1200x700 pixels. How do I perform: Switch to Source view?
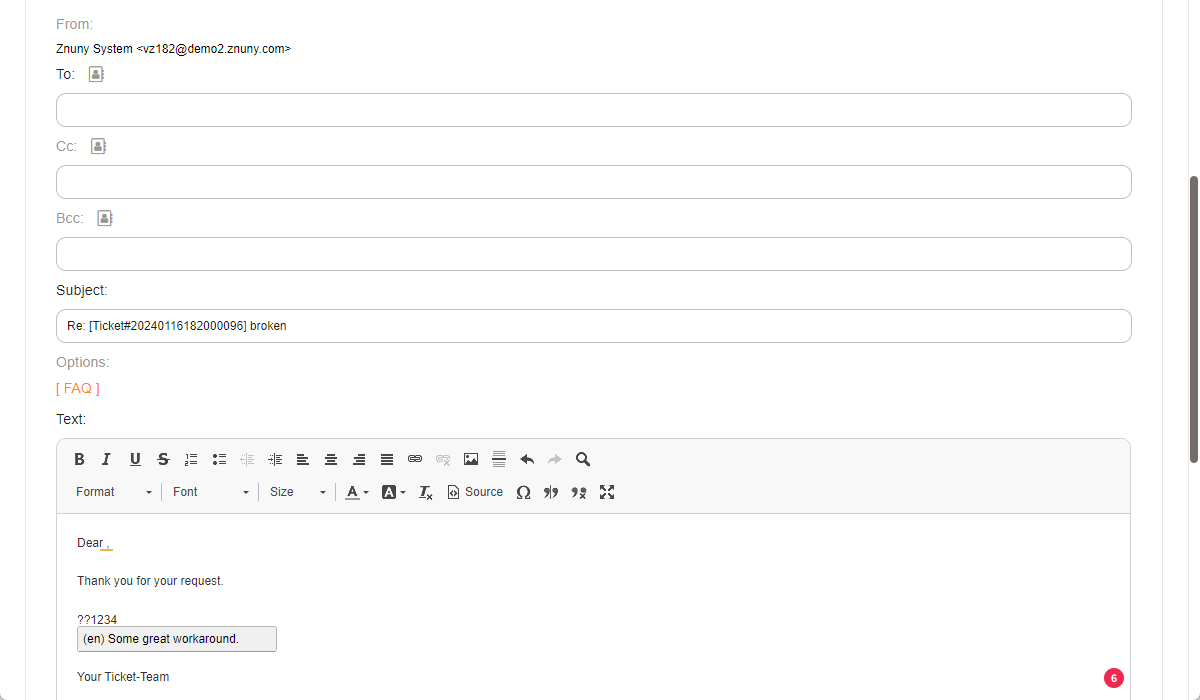tap(475, 492)
